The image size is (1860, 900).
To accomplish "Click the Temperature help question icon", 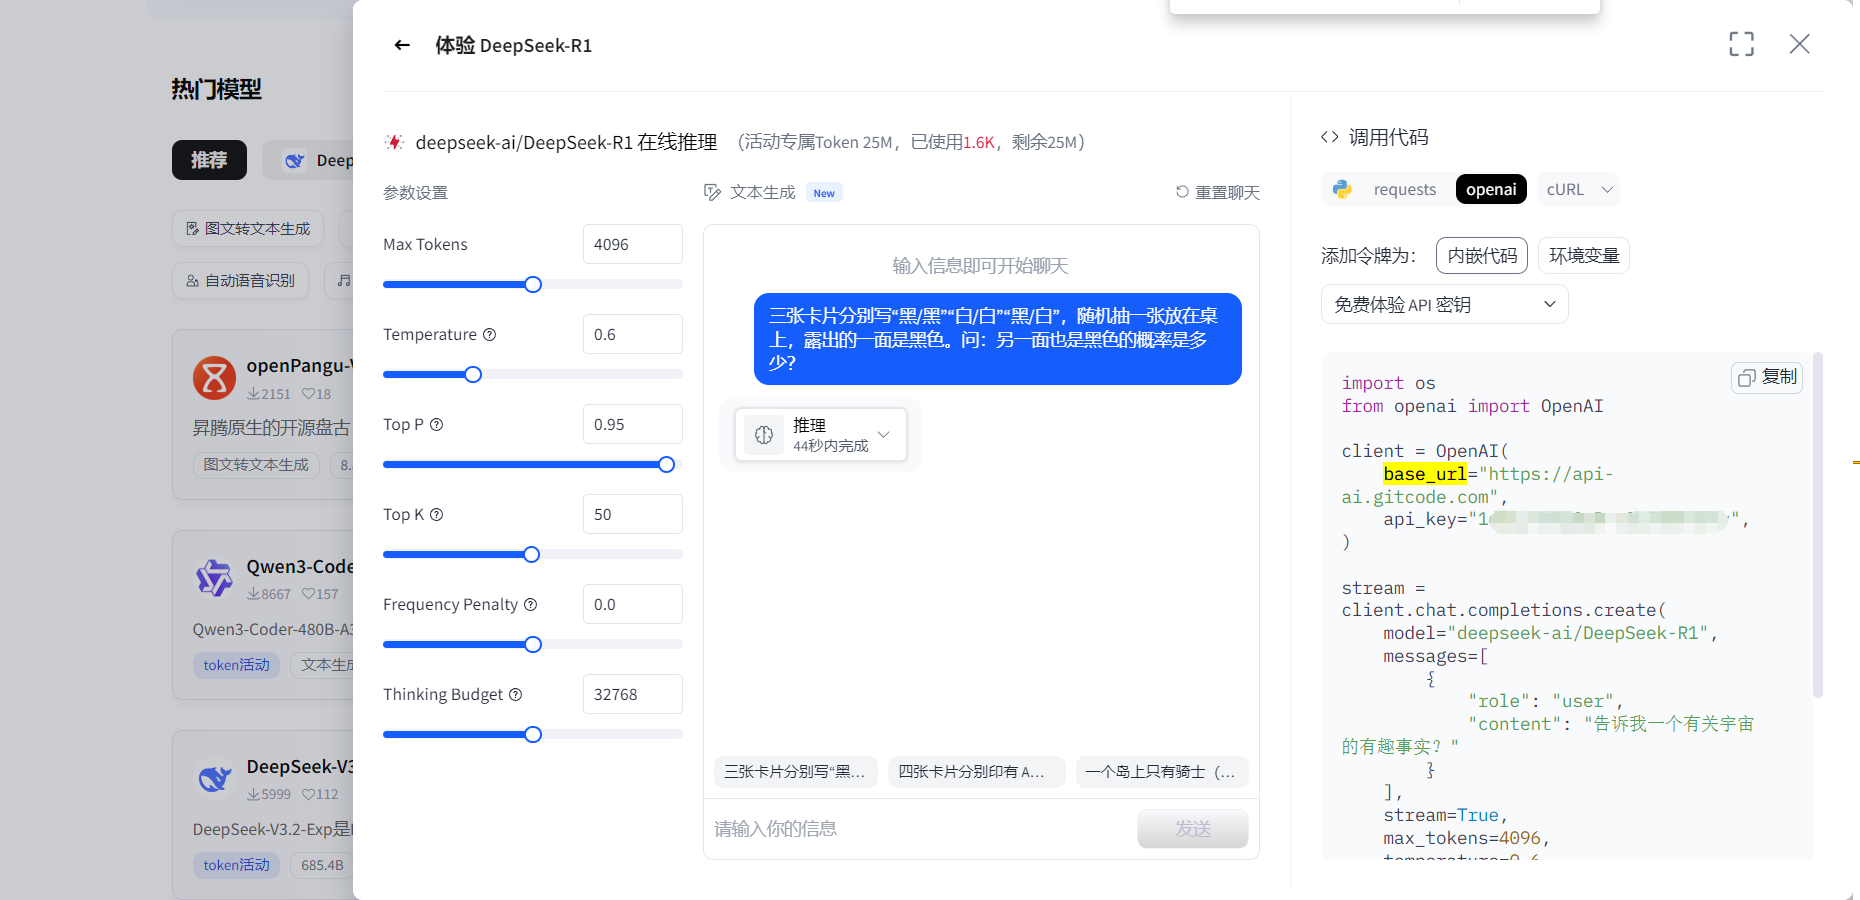I will 490,334.
